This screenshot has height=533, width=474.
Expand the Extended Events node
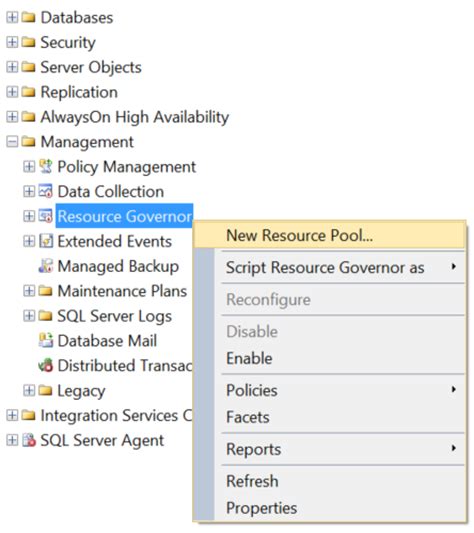coord(29,241)
